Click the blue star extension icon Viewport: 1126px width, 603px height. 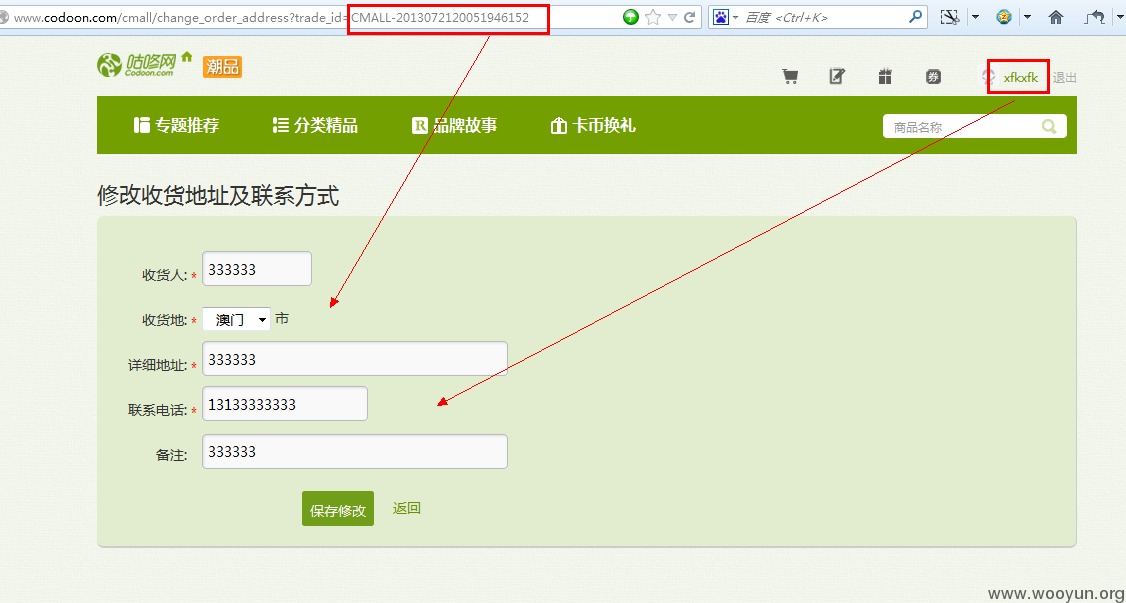point(1004,17)
